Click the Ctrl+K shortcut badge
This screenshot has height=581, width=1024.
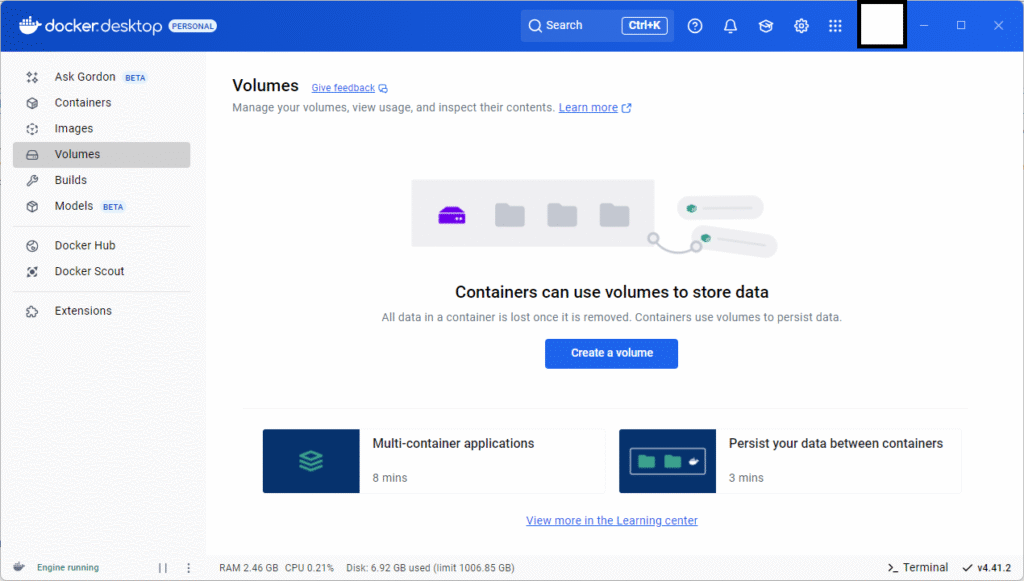pos(644,25)
